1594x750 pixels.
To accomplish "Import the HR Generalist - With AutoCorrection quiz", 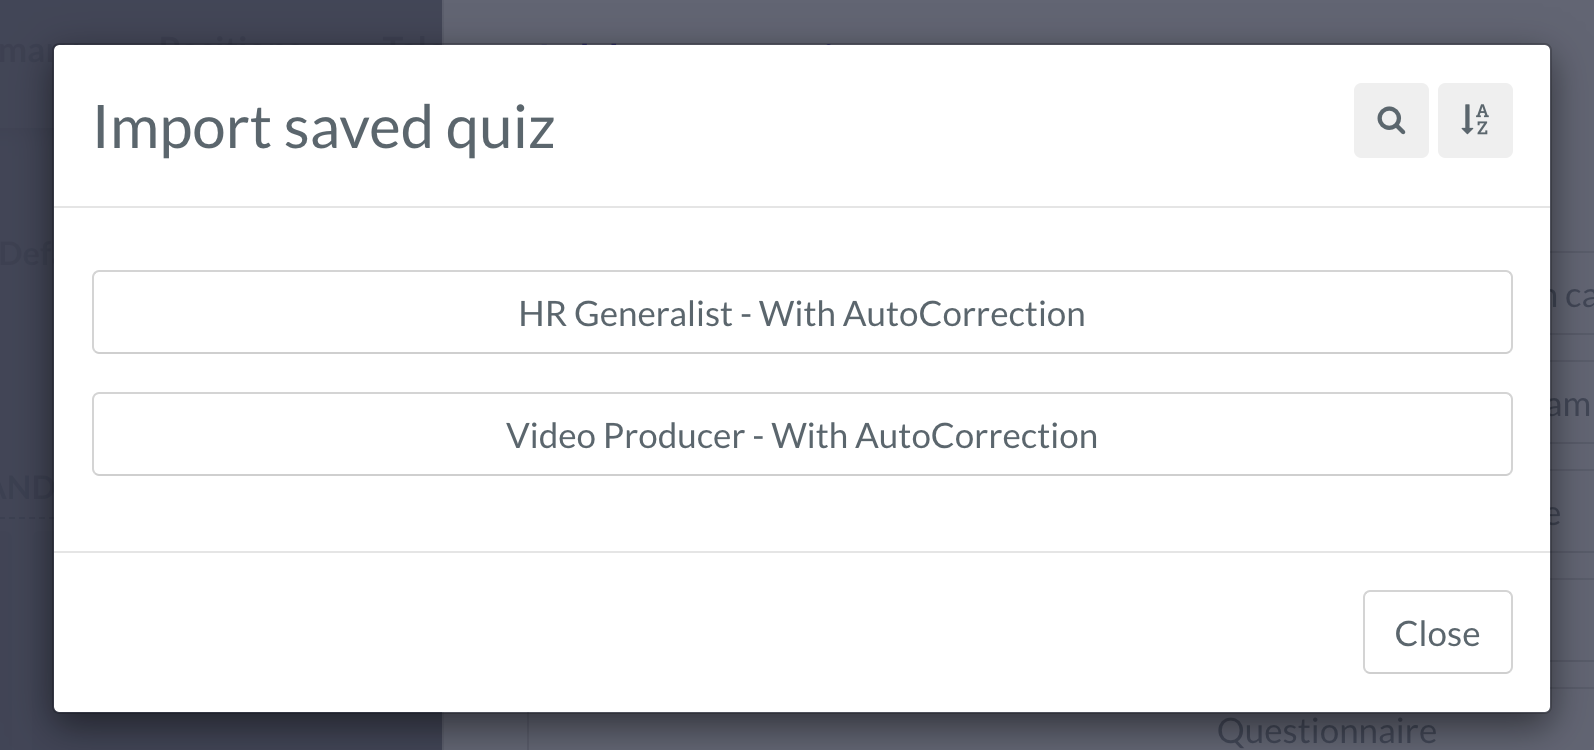I will 802,312.
